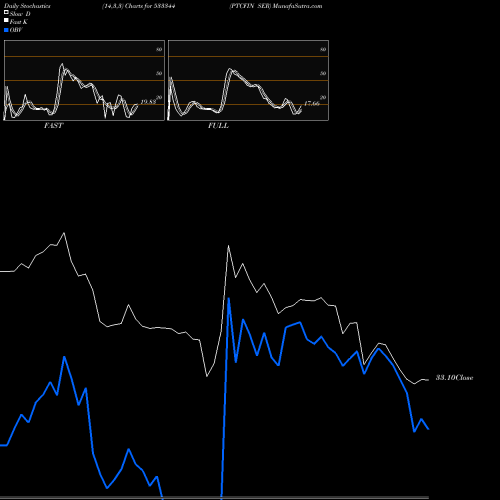Viewport: 500px width, 500px height.
Task: Click the end point of the blue OBV line
Action: pos(428,429)
